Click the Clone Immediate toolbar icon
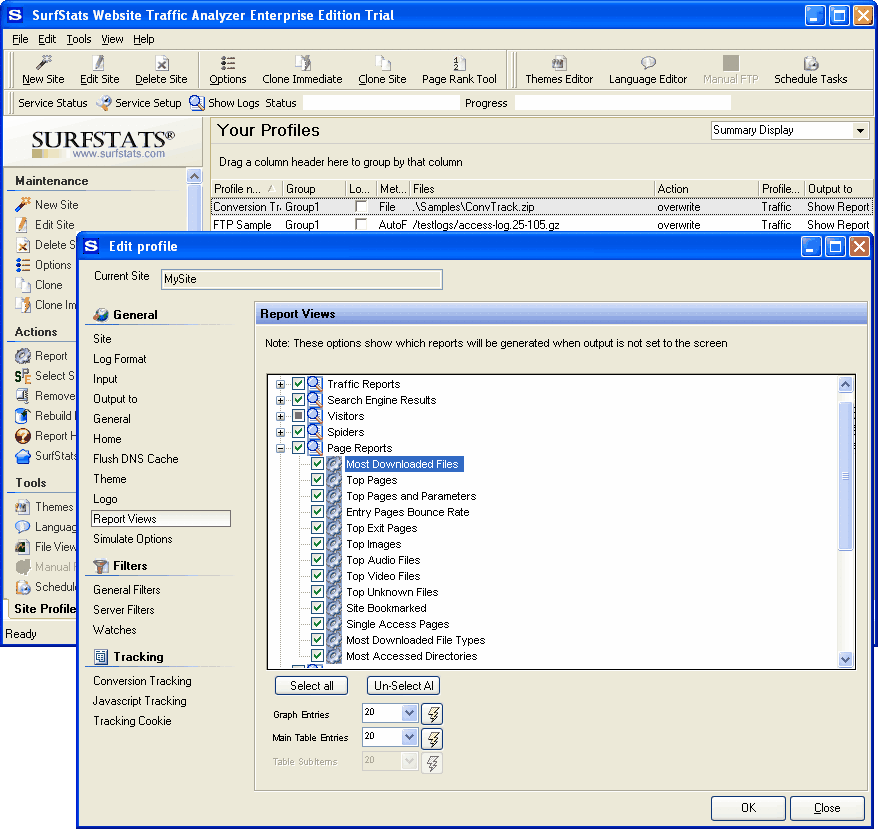This screenshot has height=834, width=878. 302,62
